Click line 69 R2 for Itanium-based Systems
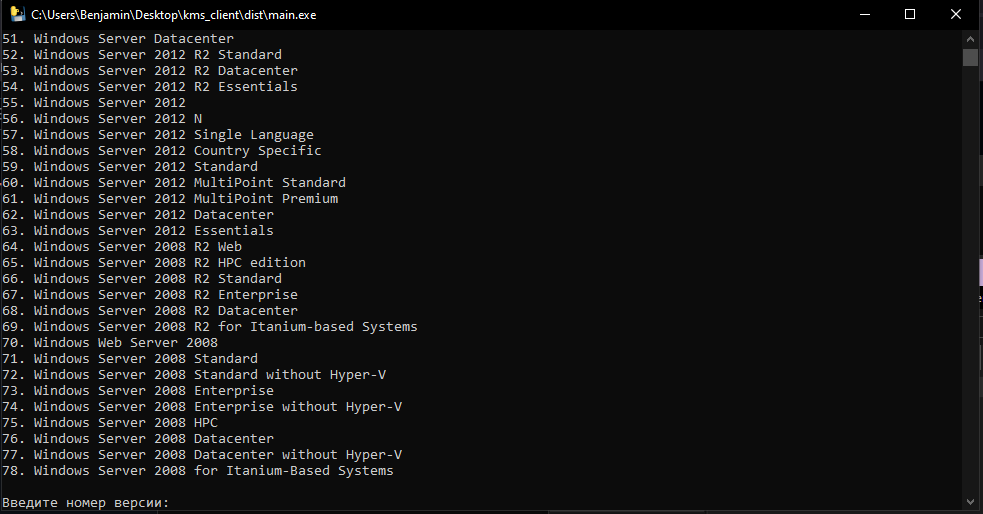This screenshot has width=983, height=514. click(x=210, y=327)
